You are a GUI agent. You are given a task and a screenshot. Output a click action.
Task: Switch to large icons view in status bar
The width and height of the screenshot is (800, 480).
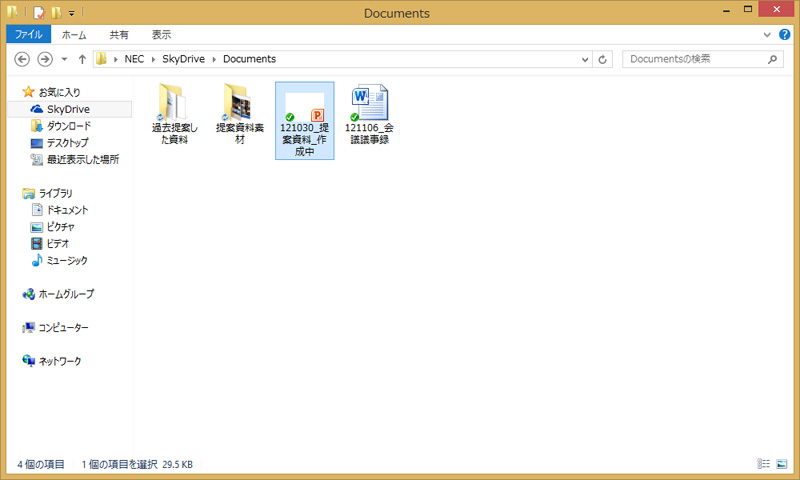[x=783, y=464]
